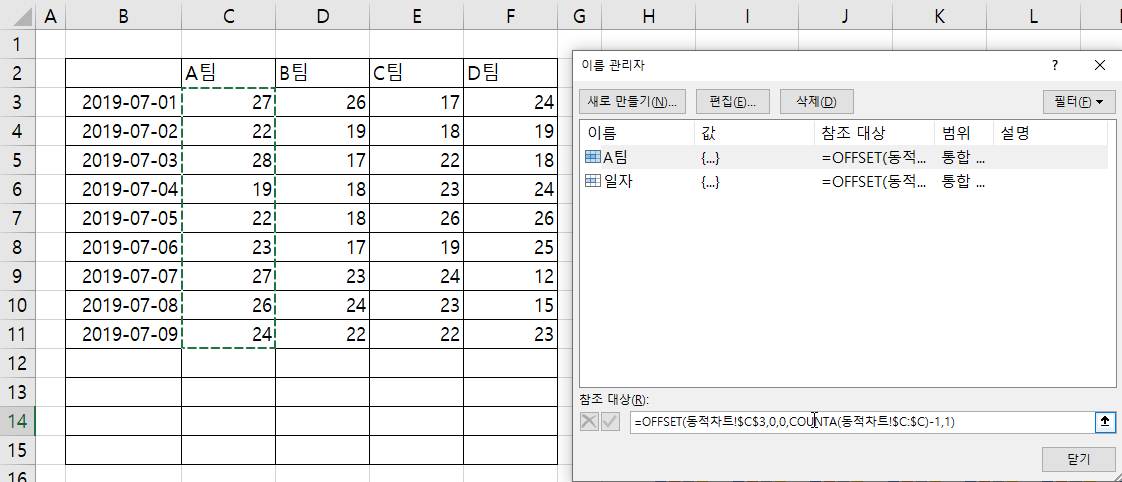
Task: Click the A팀 header cell in sheet
Action: point(228,73)
